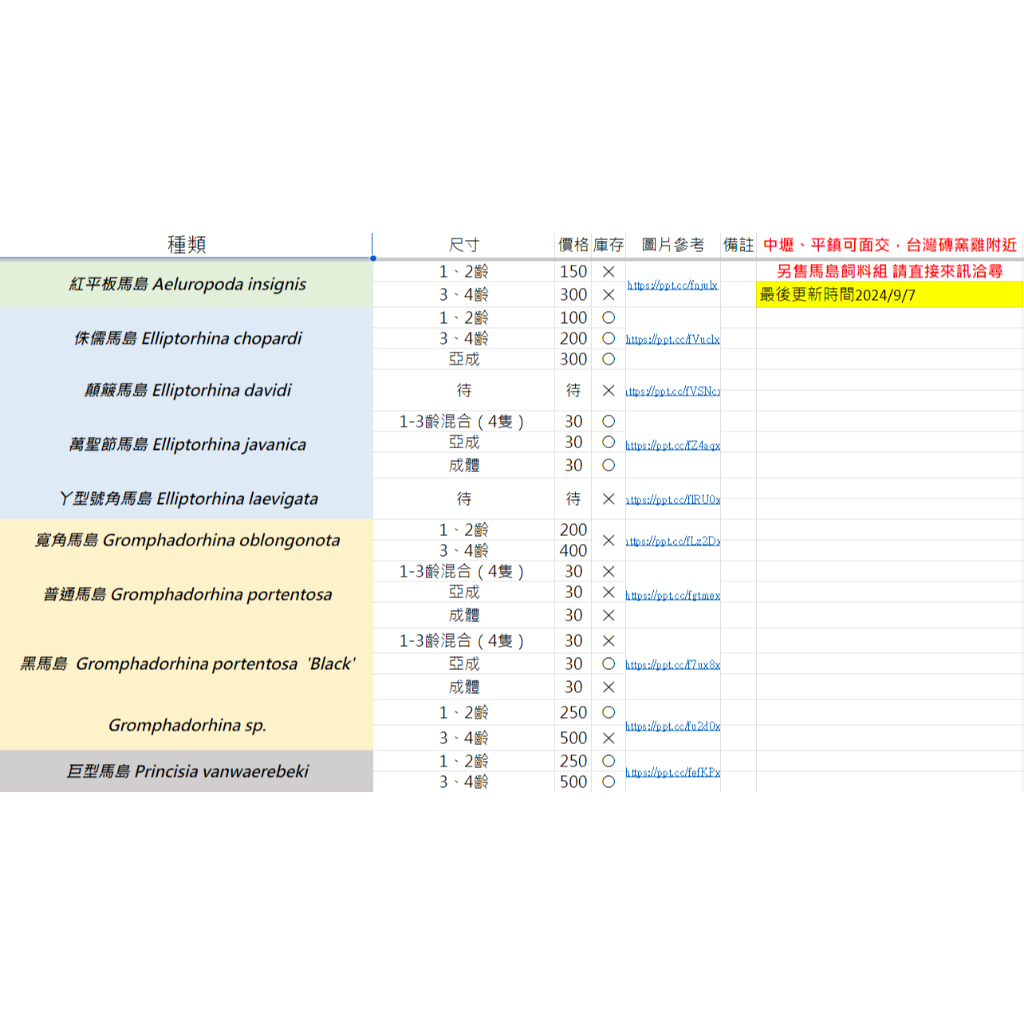Follow the ppt.cc/f7ux8x link for 黑馬島

673,664
